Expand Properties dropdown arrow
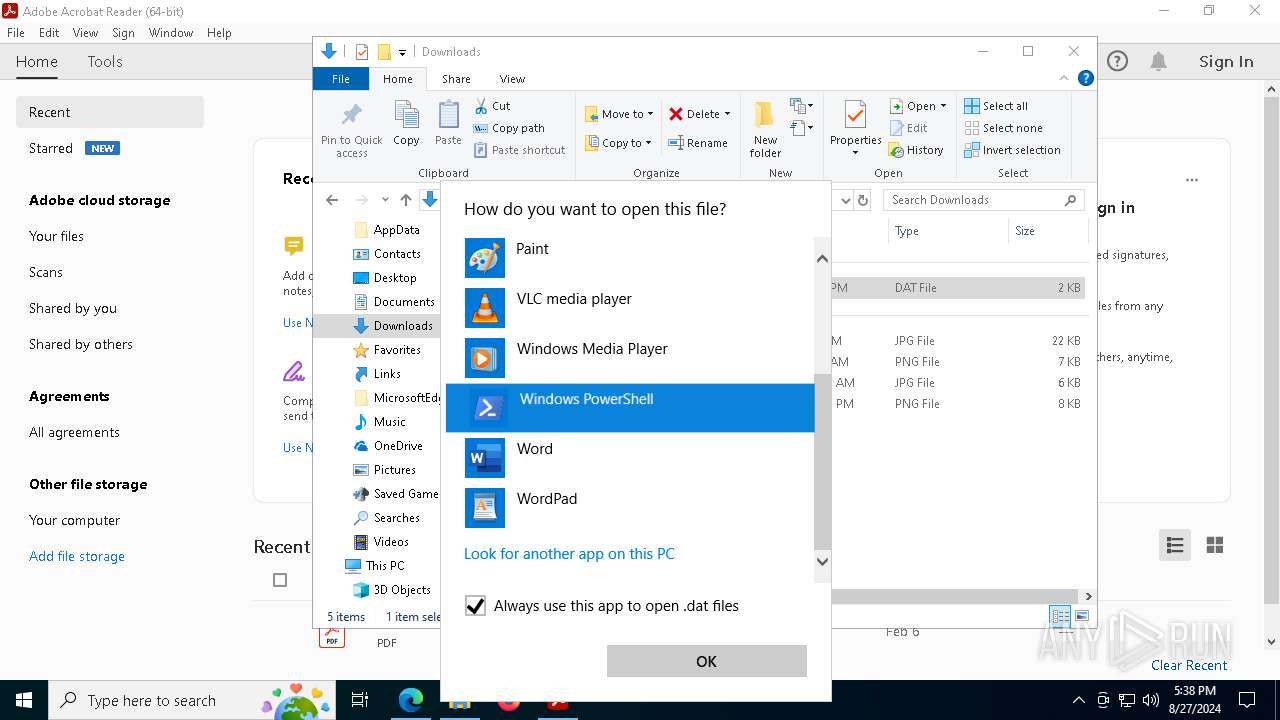The height and width of the screenshot is (720, 1280). (x=855, y=153)
